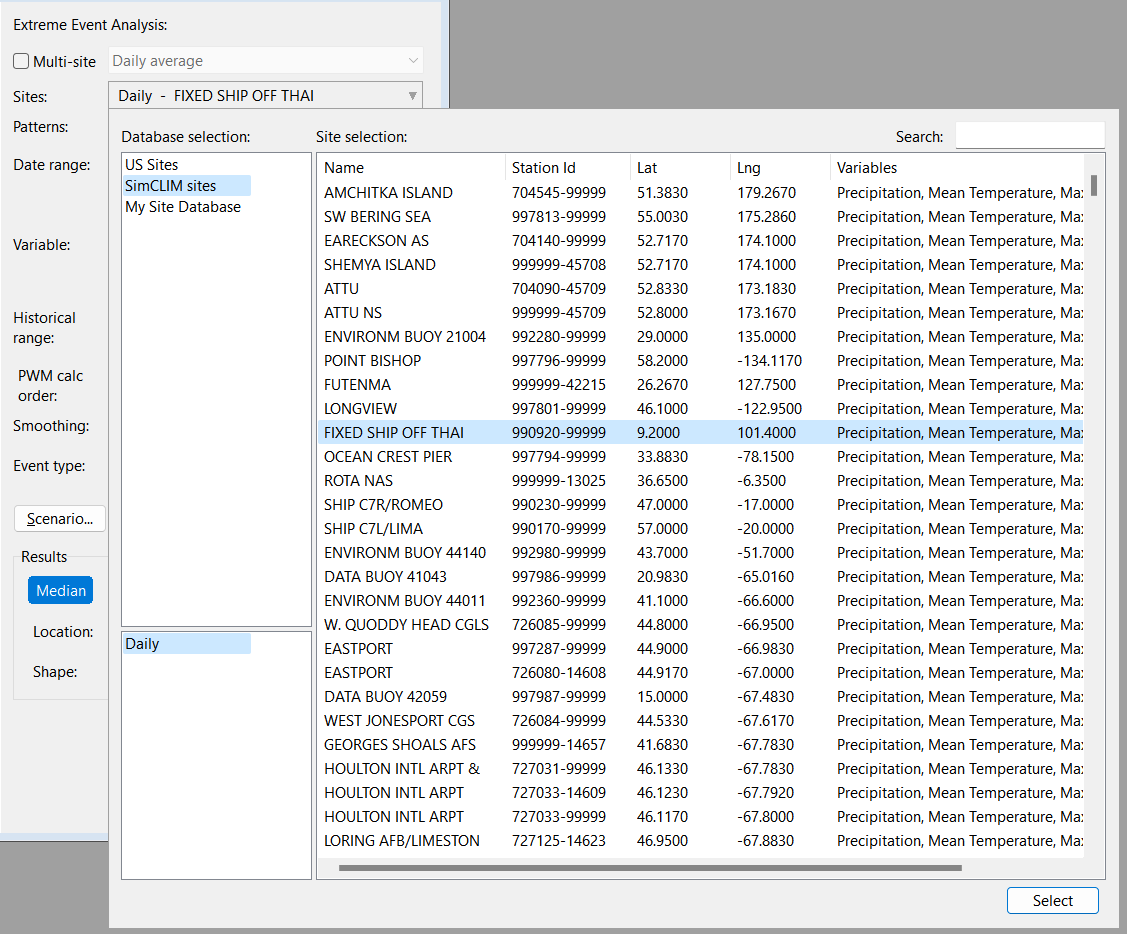
Task: Select WEST JONESPORT CGS site
Action: pyautogui.click(x=701, y=720)
